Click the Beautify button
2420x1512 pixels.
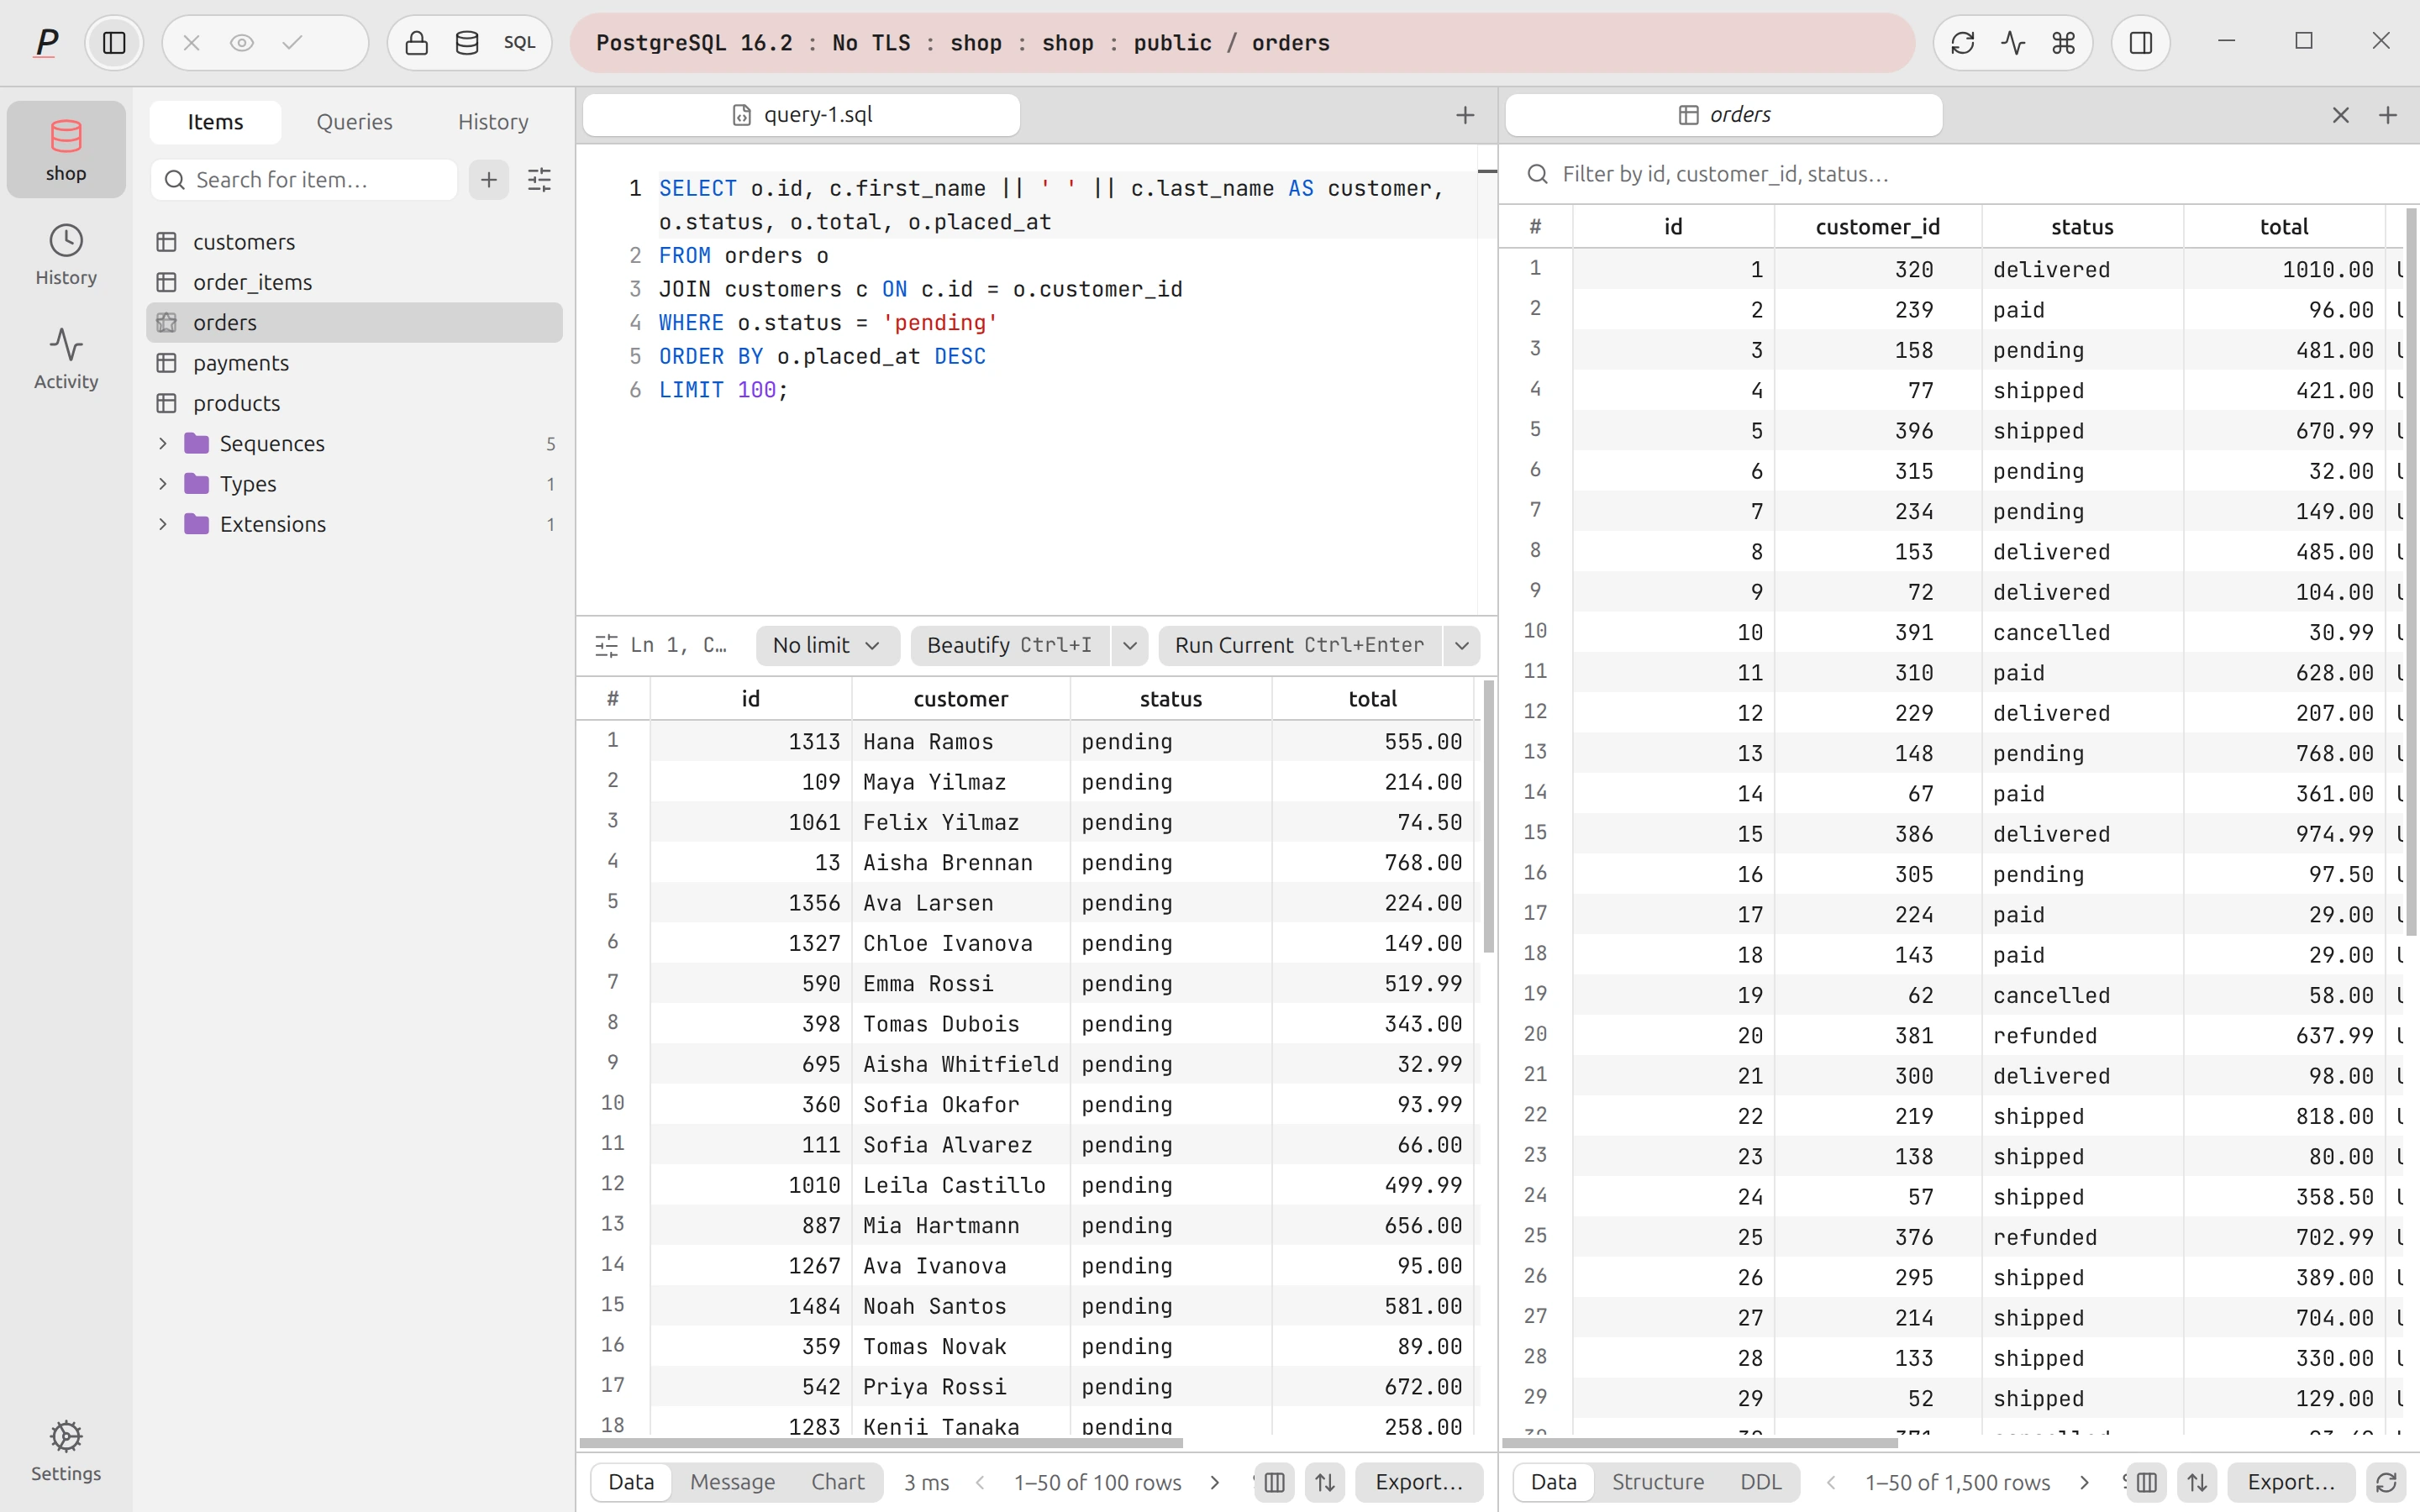1009,646
